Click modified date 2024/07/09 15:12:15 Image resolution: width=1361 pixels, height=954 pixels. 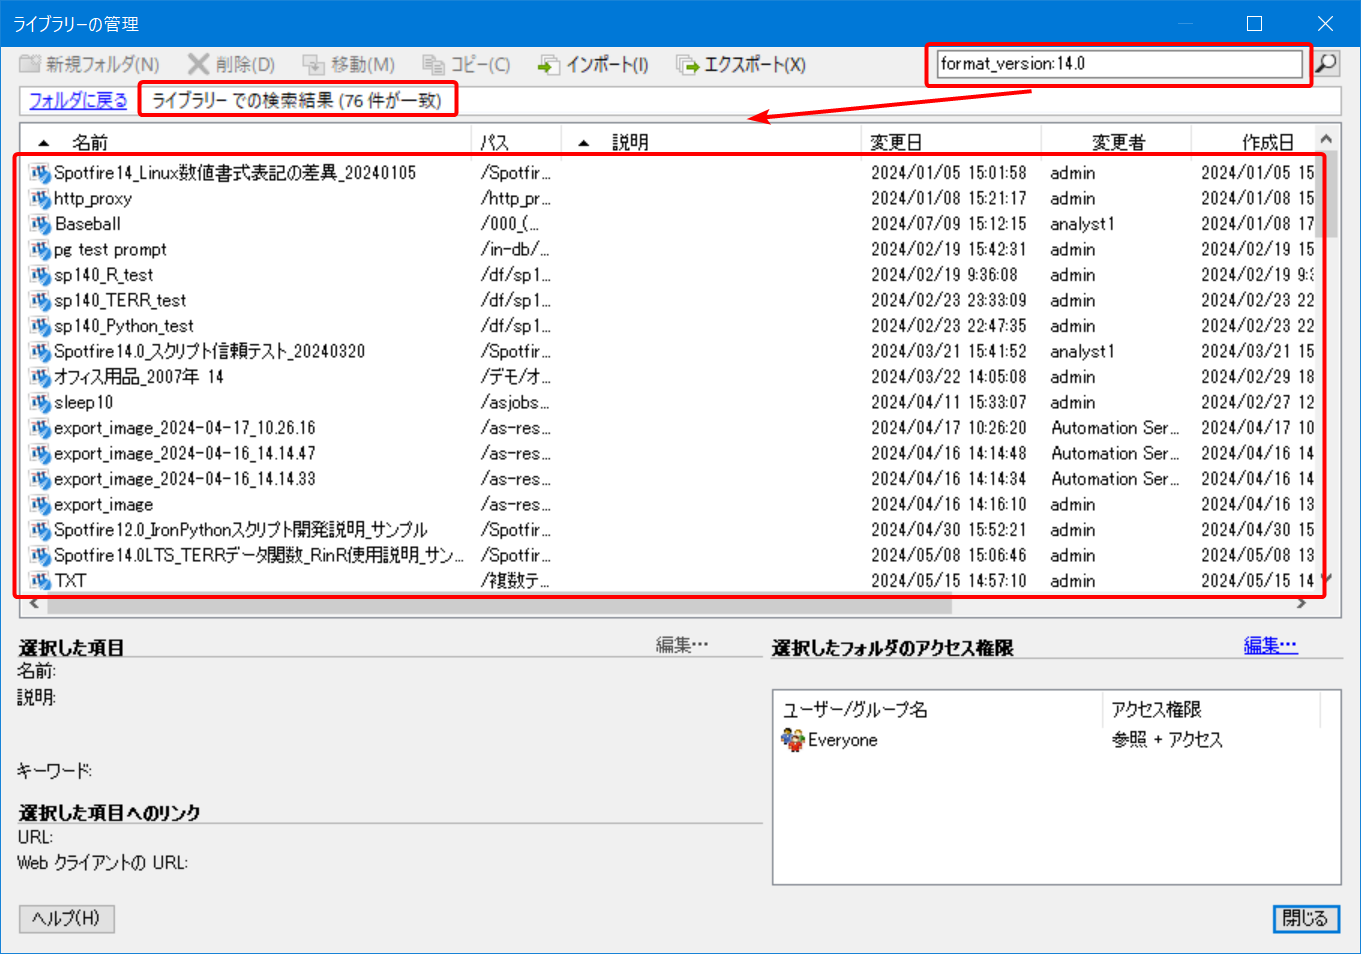click(949, 224)
